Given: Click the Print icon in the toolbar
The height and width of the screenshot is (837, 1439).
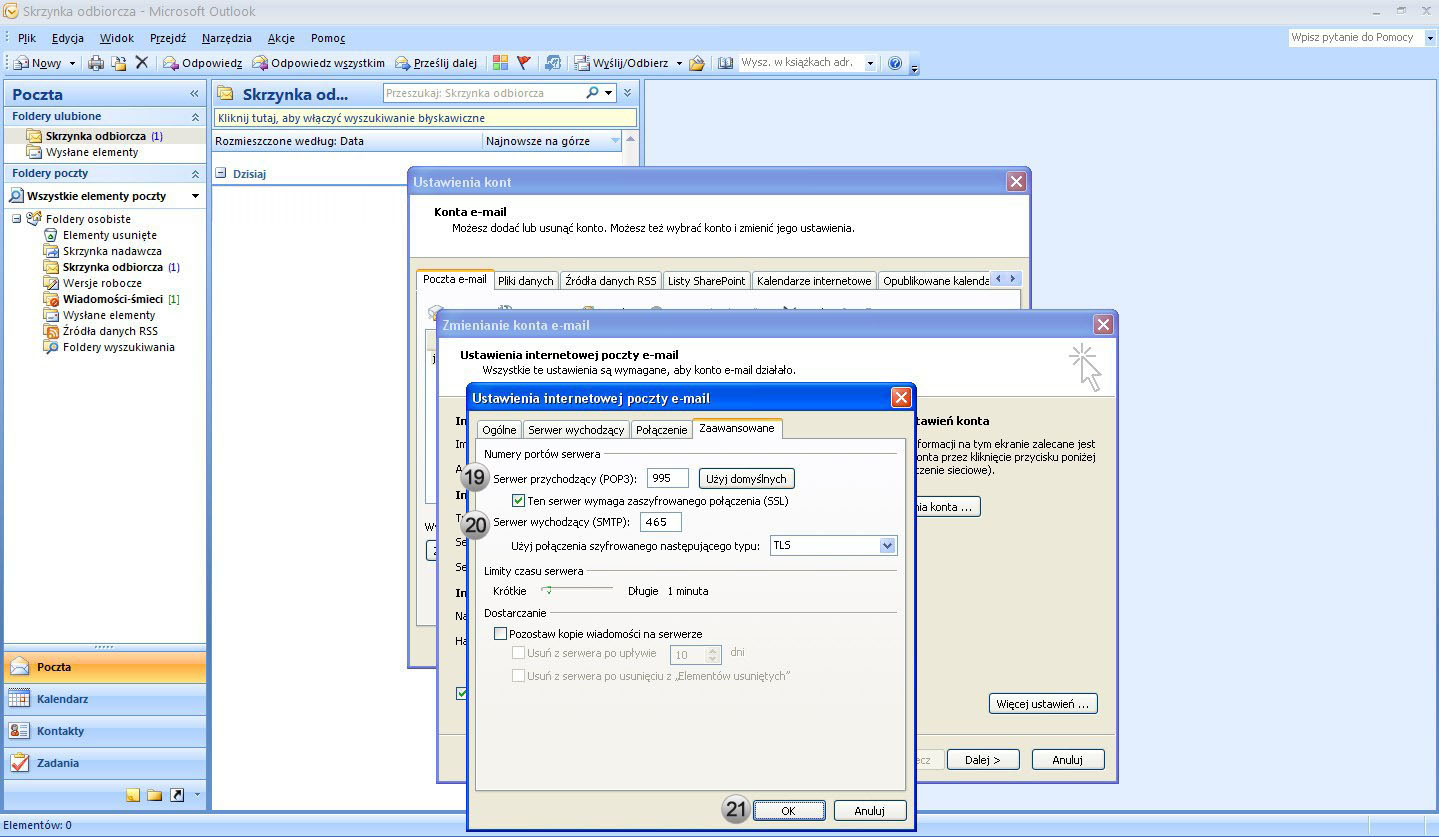Looking at the screenshot, I should (96, 63).
